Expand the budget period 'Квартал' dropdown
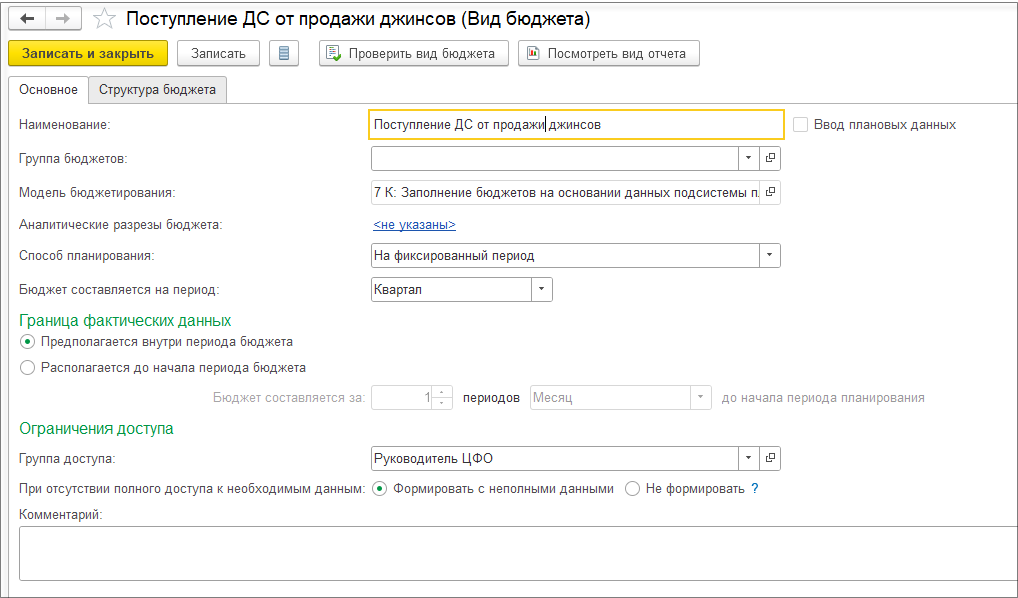This screenshot has width=1018, height=598. coord(541,289)
